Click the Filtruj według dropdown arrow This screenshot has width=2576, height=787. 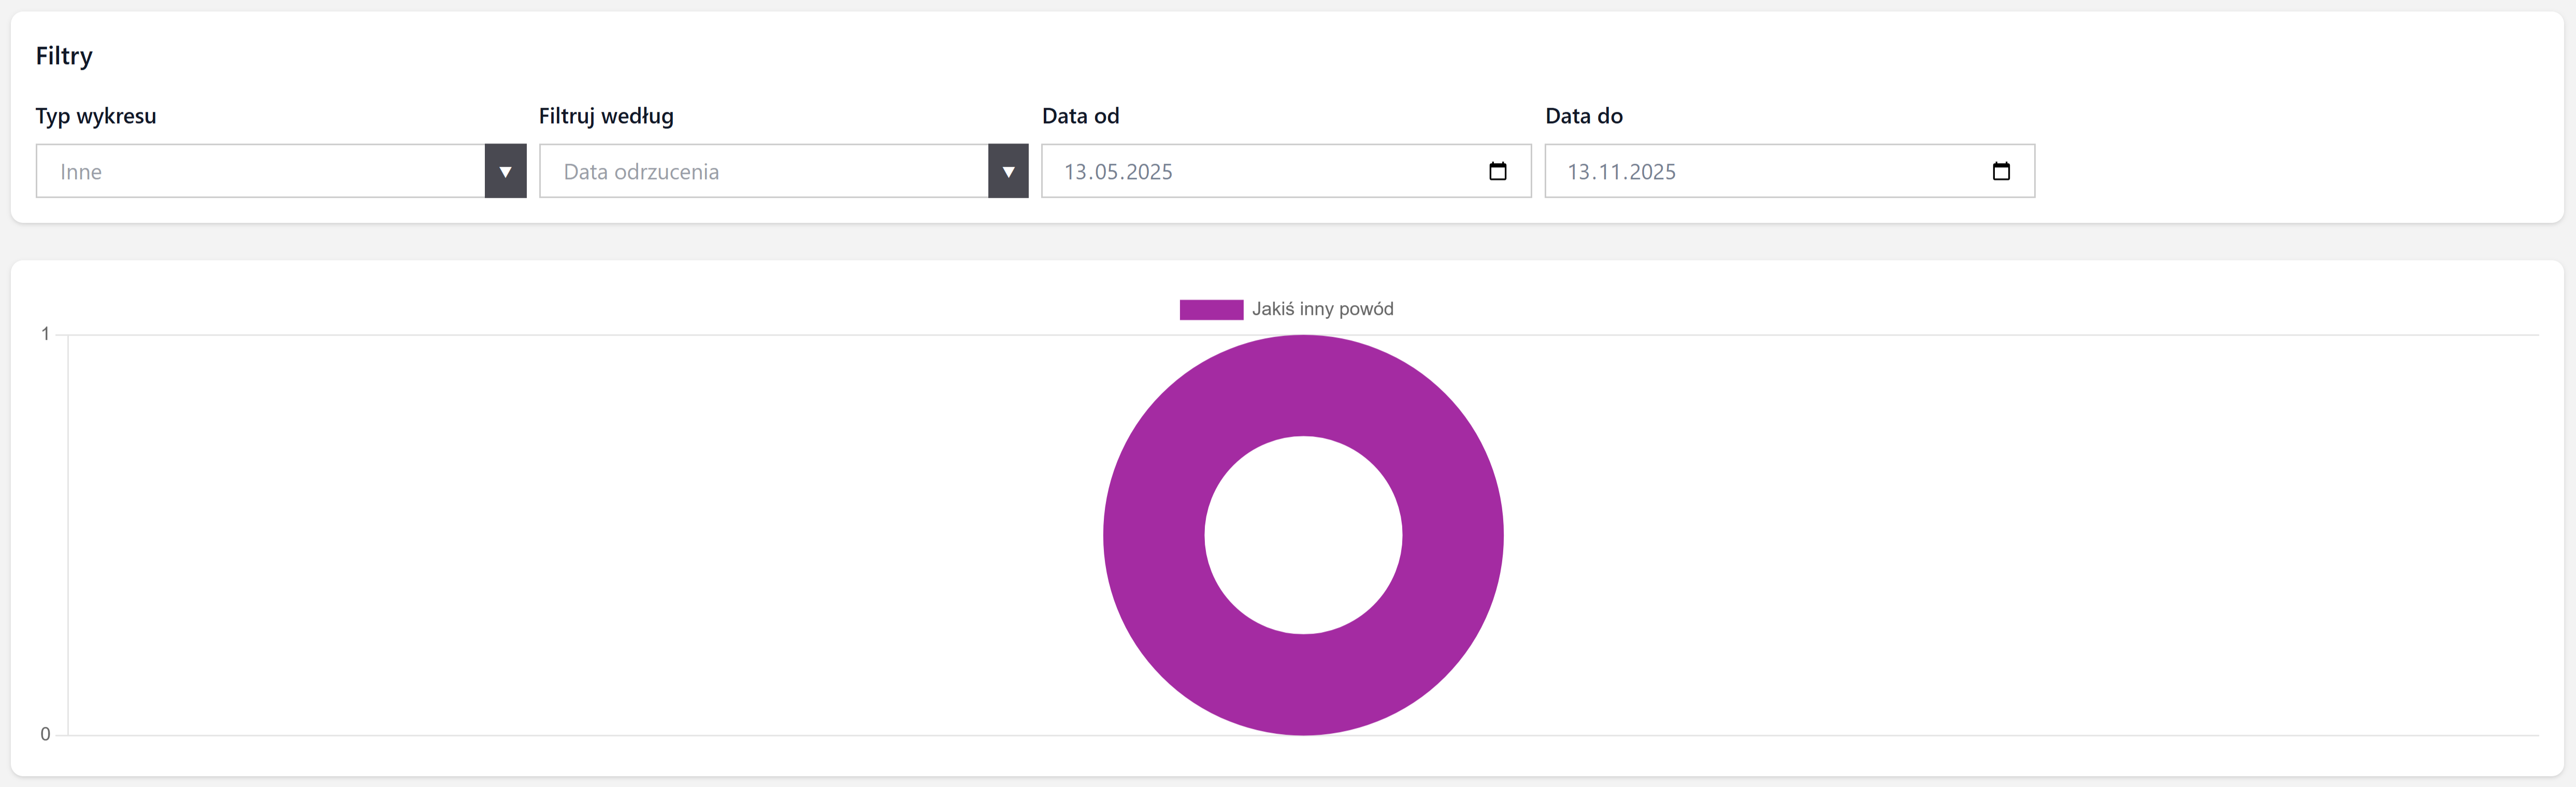[1008, 171]
